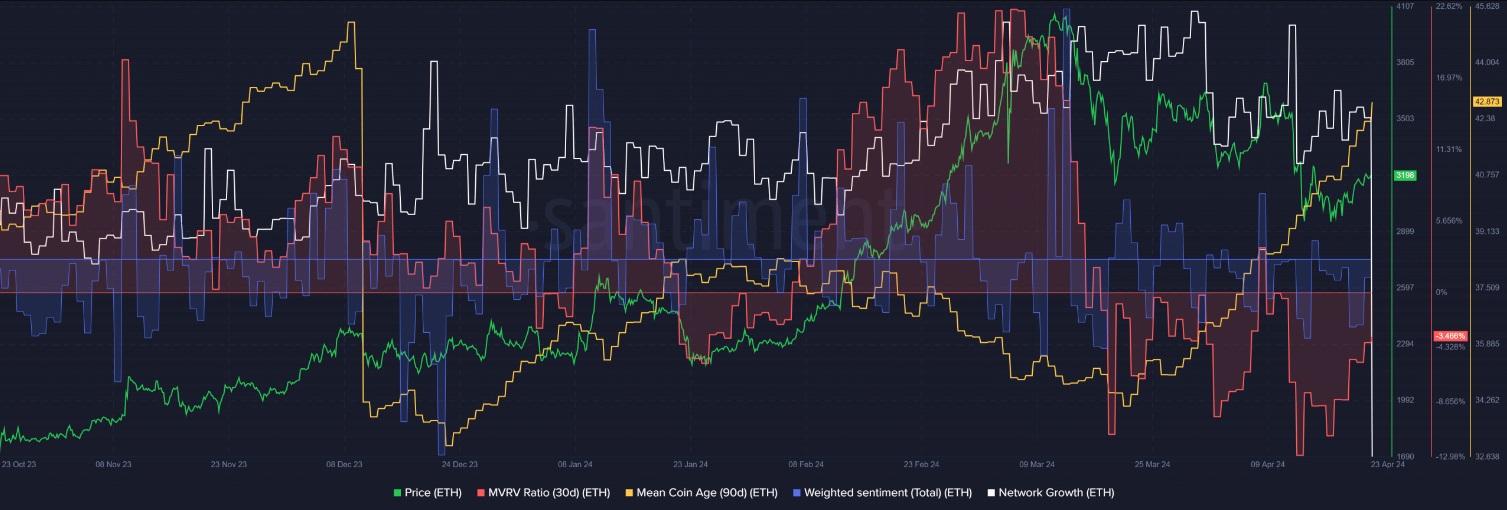Click the yellow coin age badge 42.873

click(x=1487, y=102)
